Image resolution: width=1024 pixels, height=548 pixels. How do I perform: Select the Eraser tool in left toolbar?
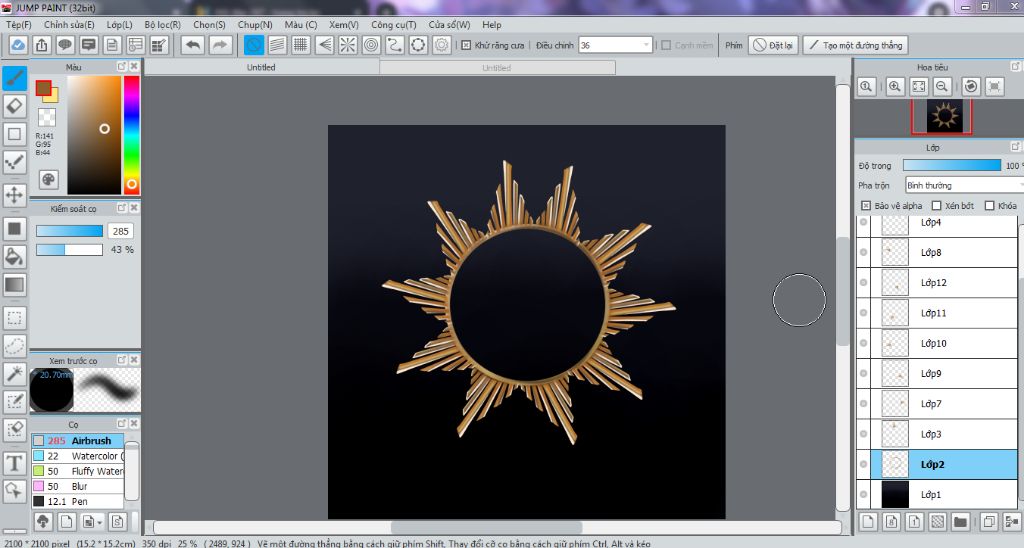tap(15, 106)
